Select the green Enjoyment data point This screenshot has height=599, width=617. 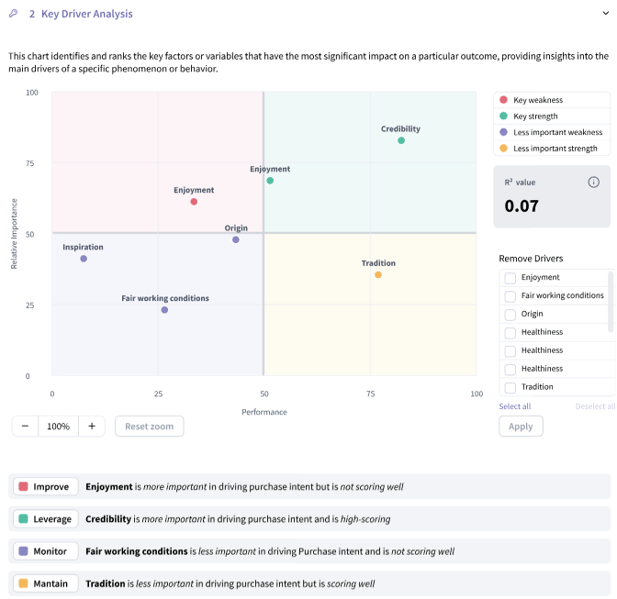[270, 181]
